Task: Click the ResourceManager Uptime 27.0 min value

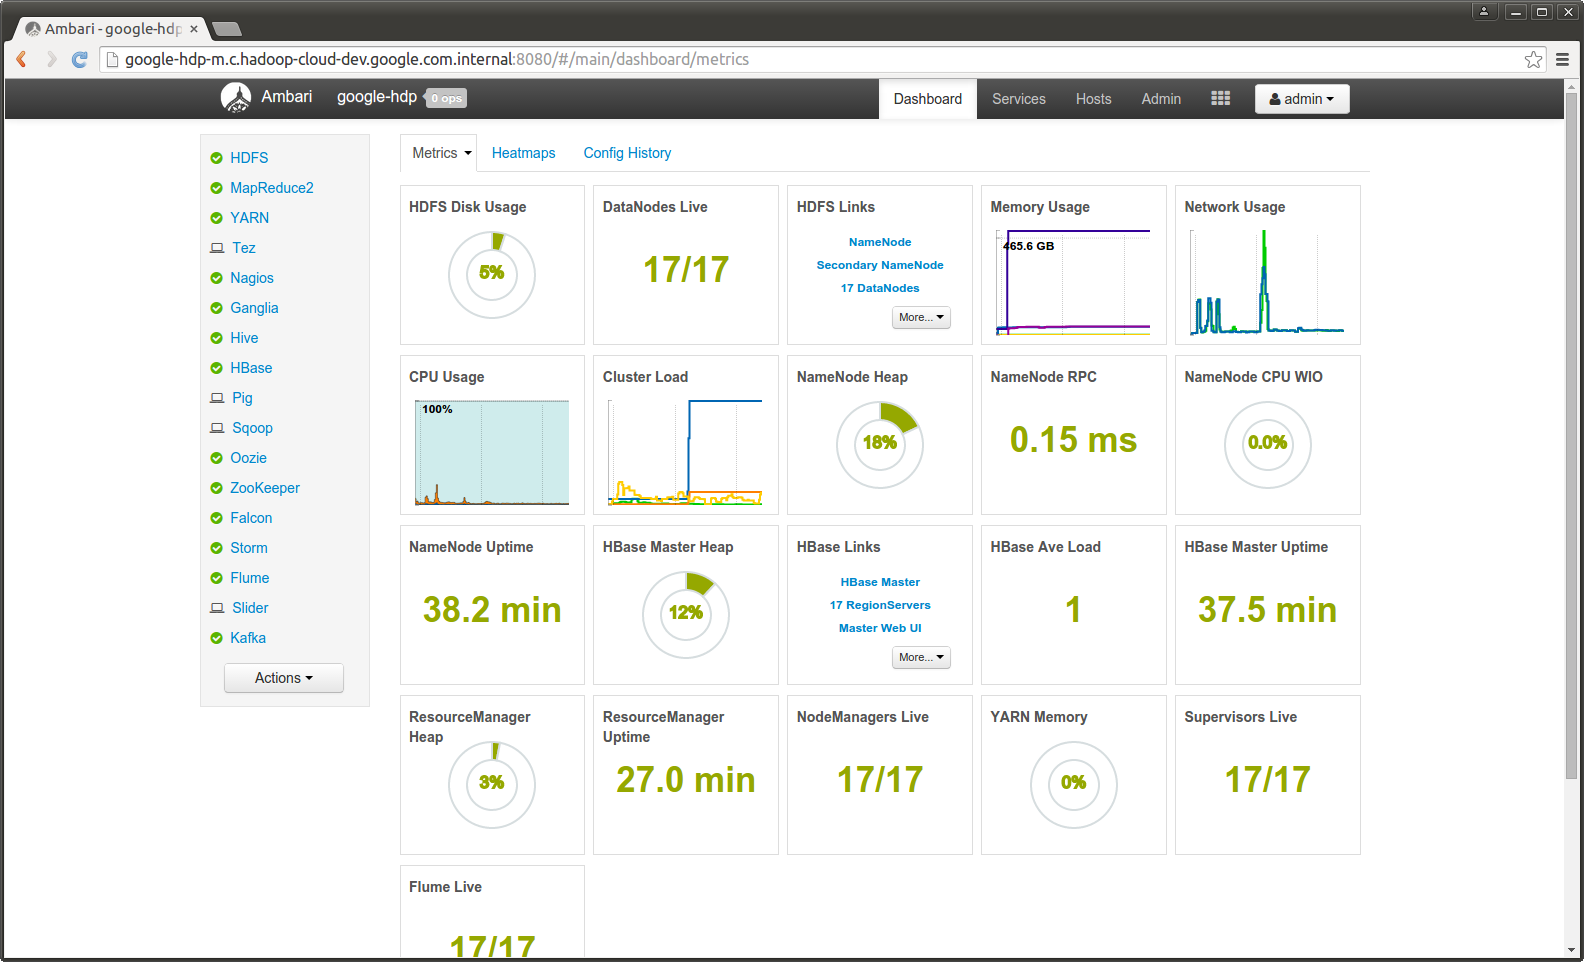Action: coord(686,780)
